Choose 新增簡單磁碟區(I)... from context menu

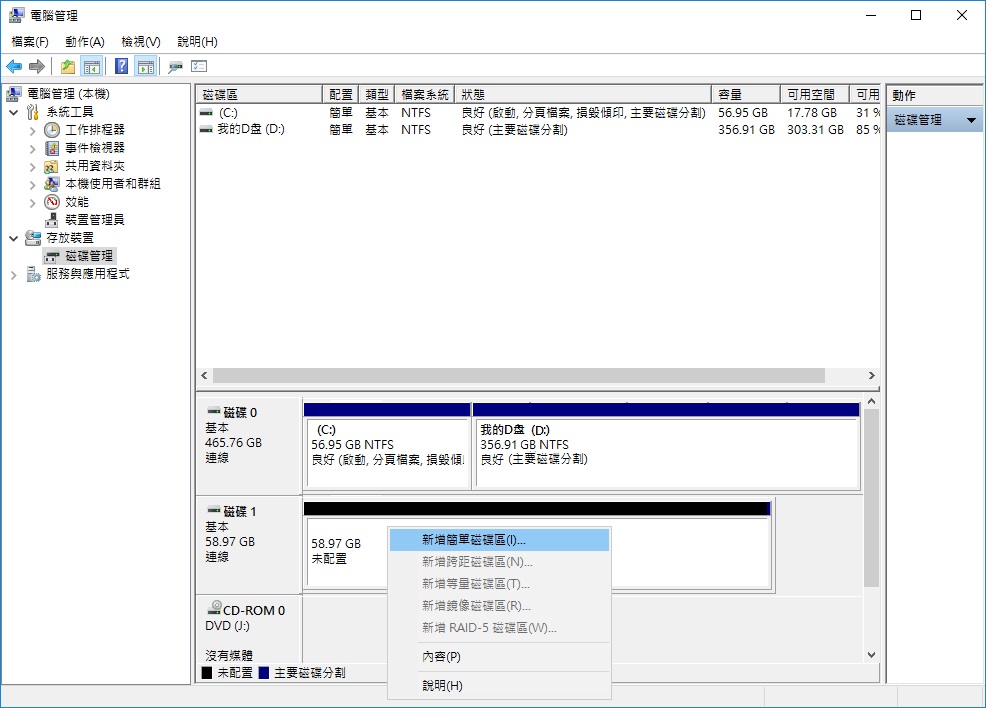click(x=499, y=539)
